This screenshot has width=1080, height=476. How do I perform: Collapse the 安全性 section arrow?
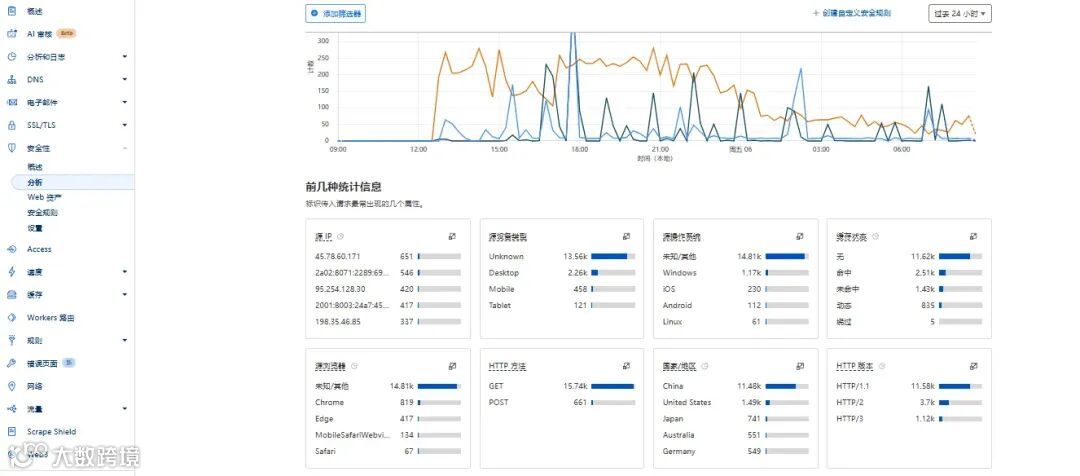(x=125, y=148)
